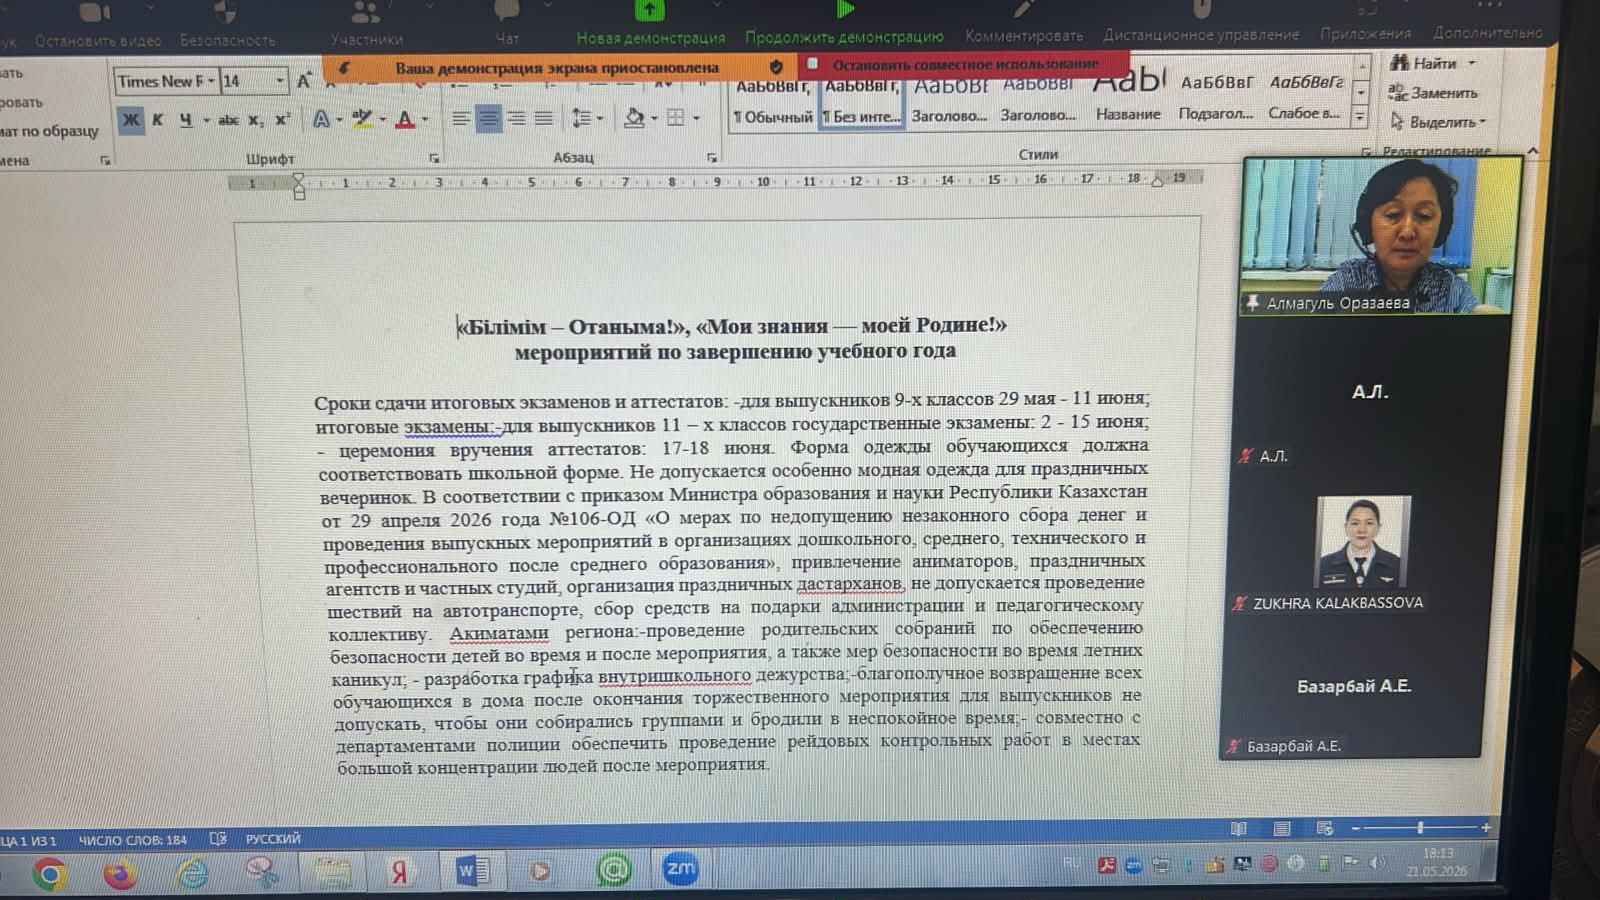Open the Yandex browser taskbar icon
Viewport: 1600px width, 900px height.
[x=398, y=872]
